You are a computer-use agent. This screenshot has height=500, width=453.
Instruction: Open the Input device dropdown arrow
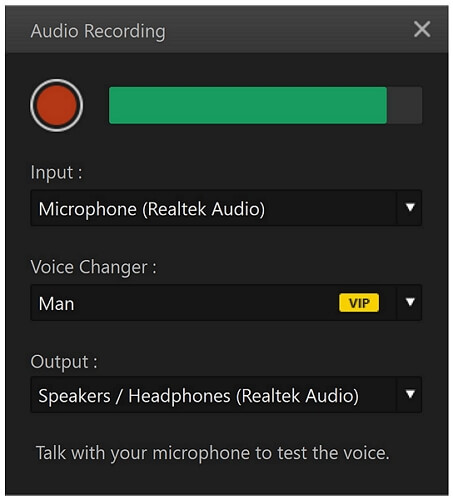pos(410,208)
